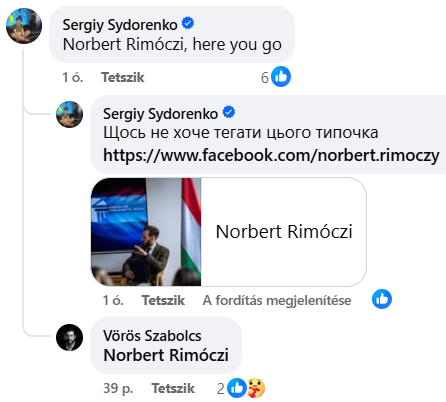Open Sergiy Sydorenko's avatar on top comment

[24, 26]
